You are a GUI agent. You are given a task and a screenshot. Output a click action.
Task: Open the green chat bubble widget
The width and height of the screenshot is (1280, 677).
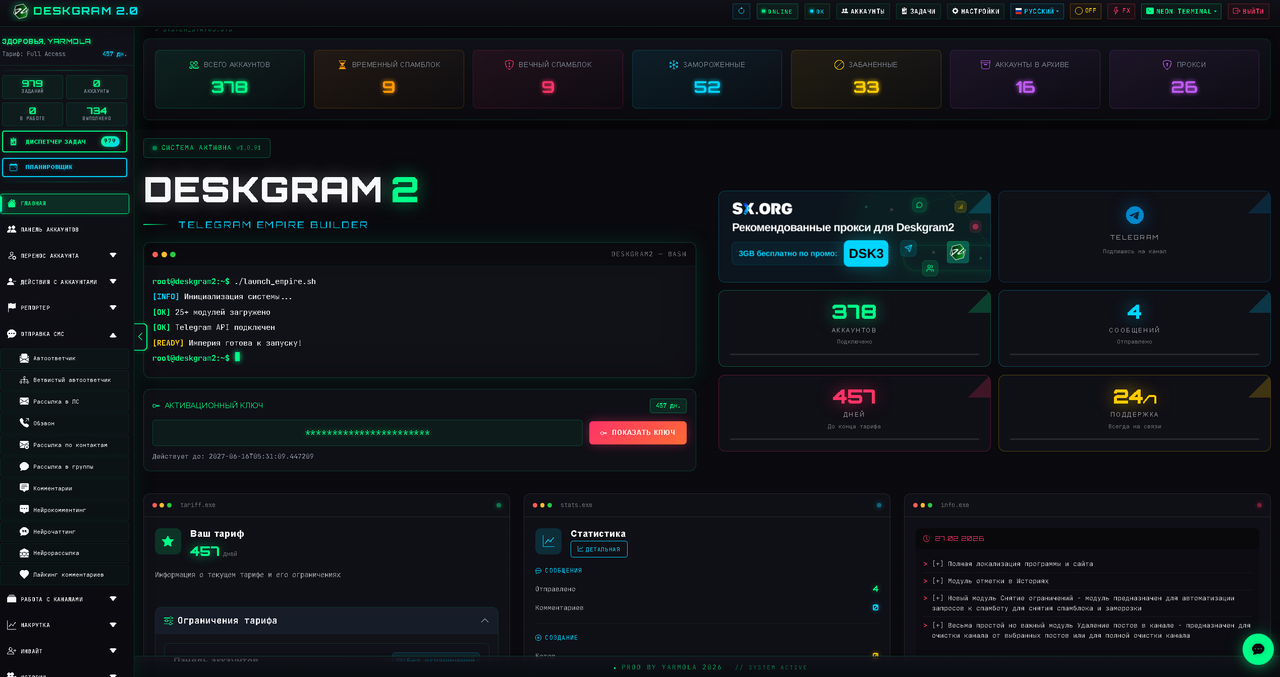point(1257,649)
